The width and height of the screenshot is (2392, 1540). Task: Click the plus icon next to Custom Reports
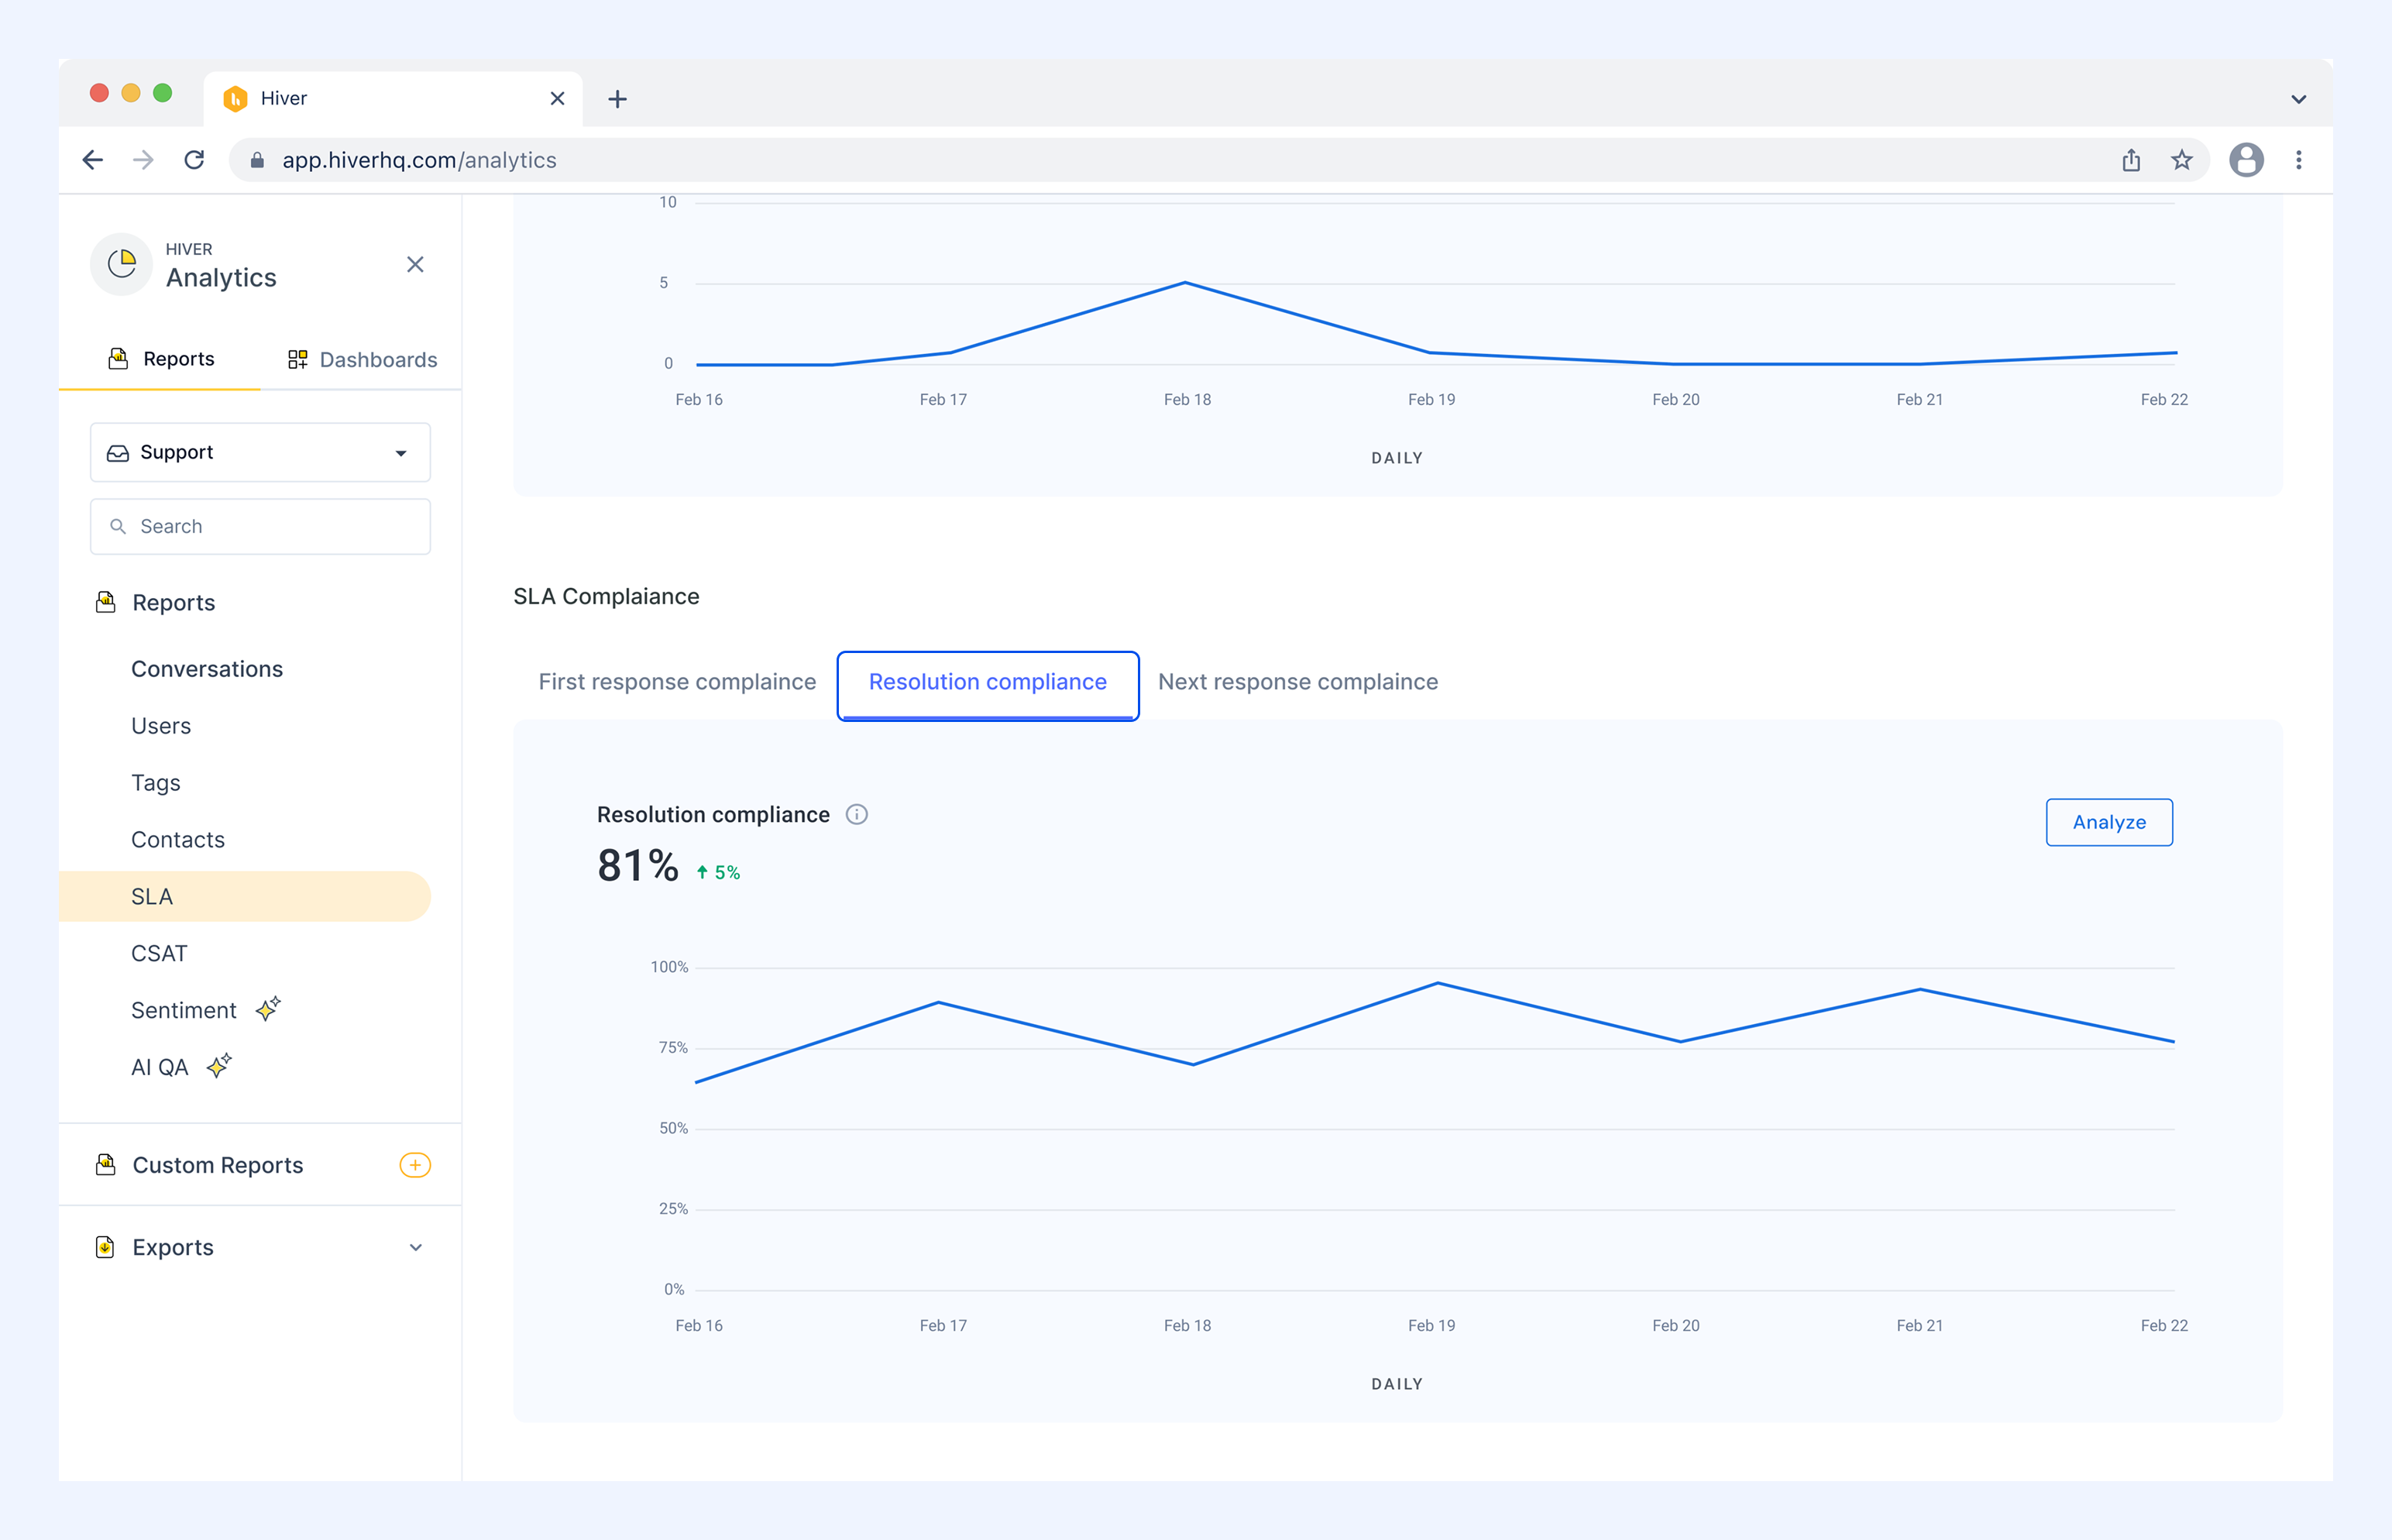tap(415, 1165)
